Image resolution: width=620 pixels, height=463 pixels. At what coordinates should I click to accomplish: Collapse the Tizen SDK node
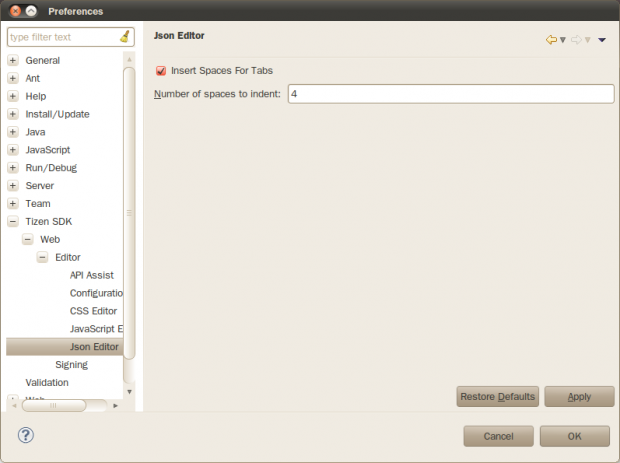tap(13, 222)
